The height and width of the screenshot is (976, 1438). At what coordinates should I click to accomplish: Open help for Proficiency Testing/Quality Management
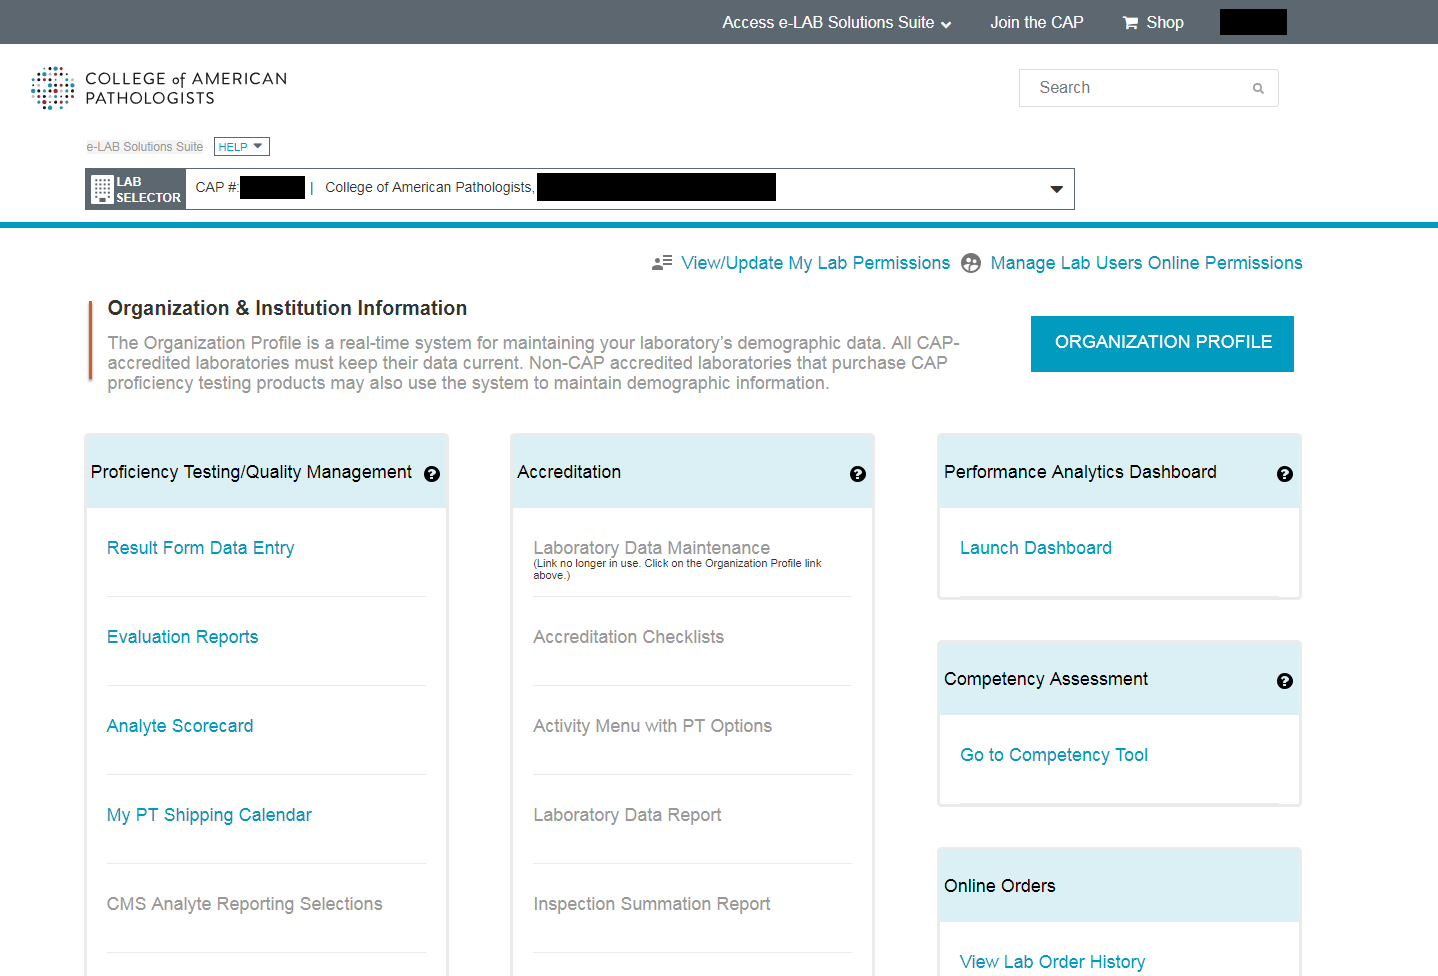tap(432, 474)
